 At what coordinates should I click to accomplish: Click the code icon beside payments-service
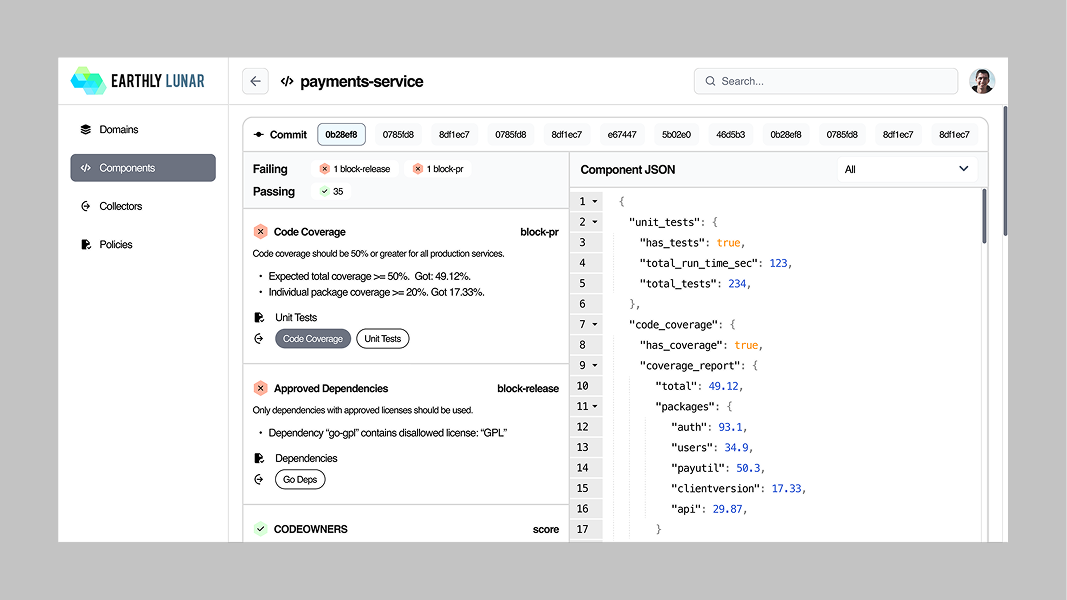point(287,81)
